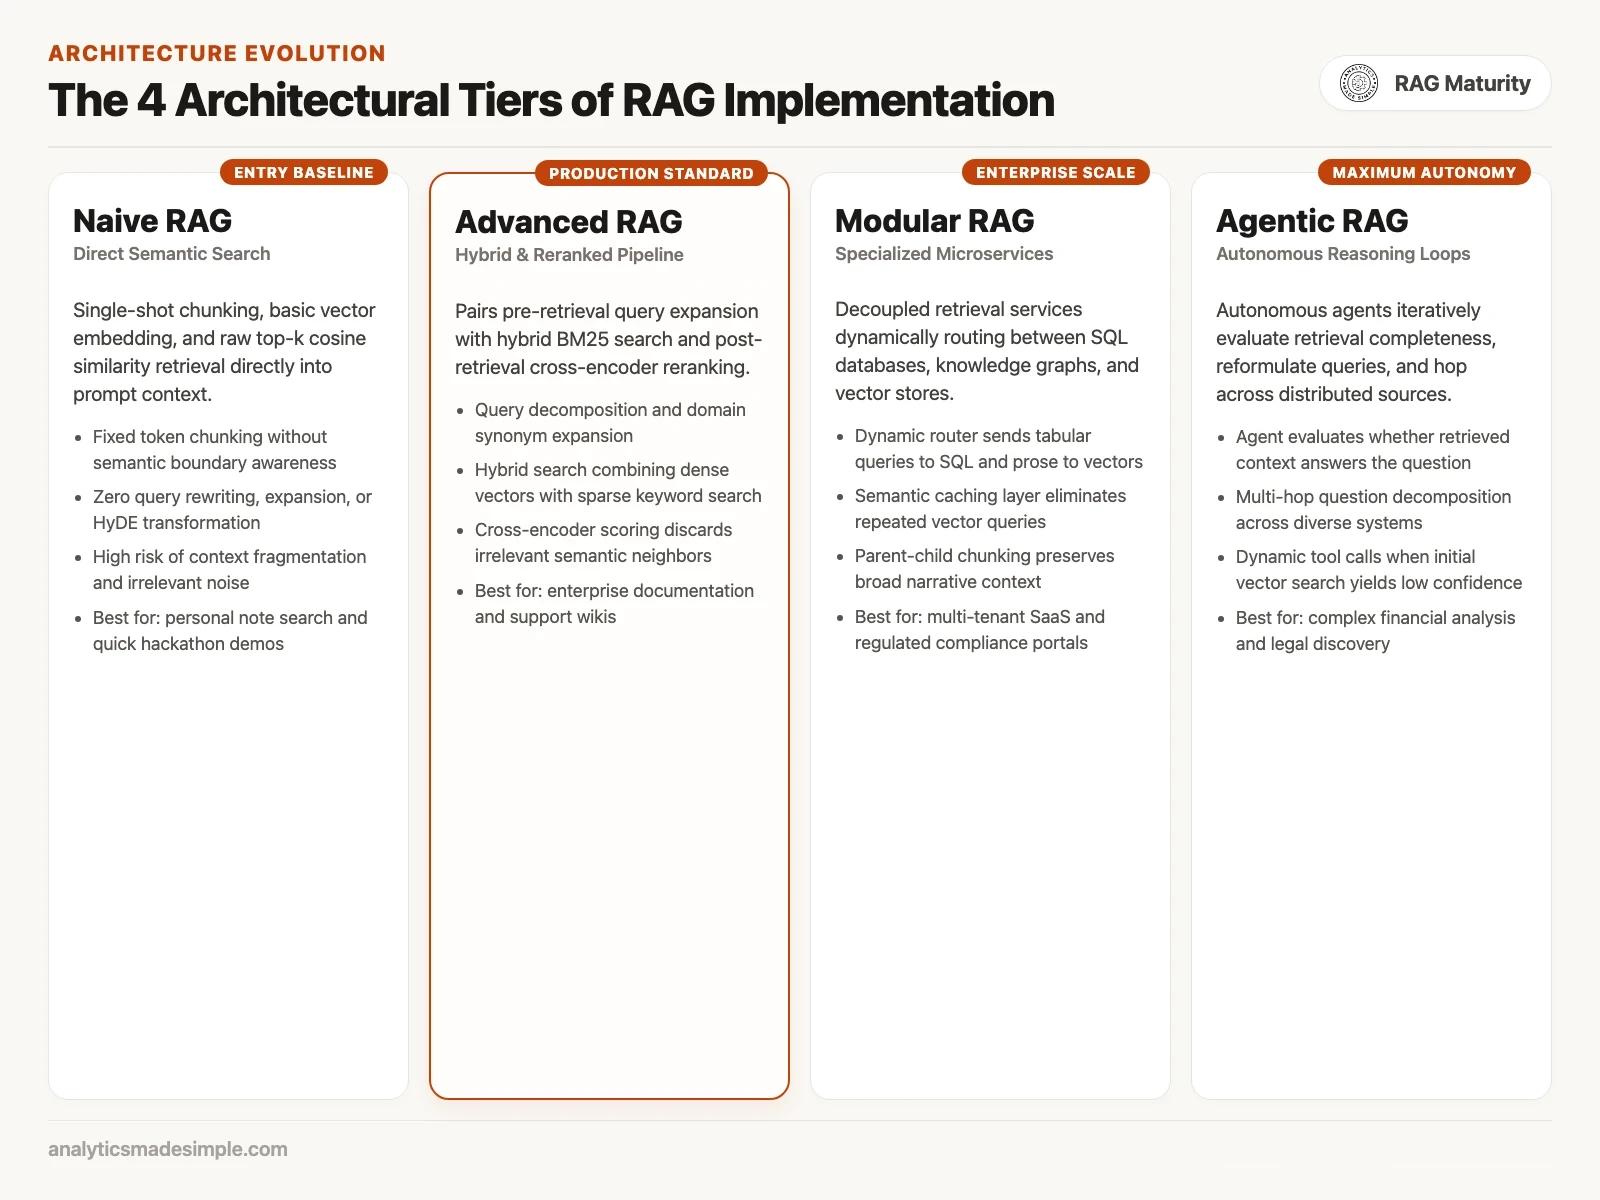Viewport: 1600px width, 1200px height.
Task: Click bullet 'Best for: multi-tenant SaaS'
Action: pyautogui.click(x=979, y=630)
